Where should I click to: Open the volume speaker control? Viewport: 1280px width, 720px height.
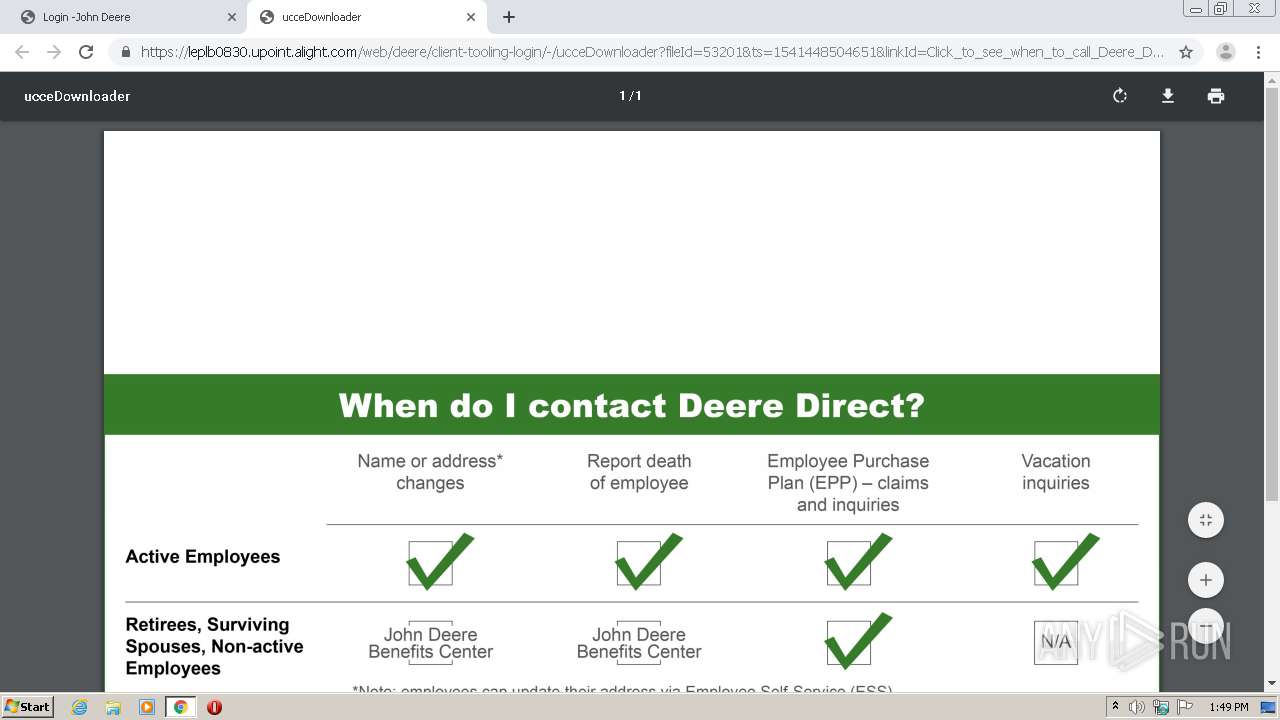tap(1137, 707)
